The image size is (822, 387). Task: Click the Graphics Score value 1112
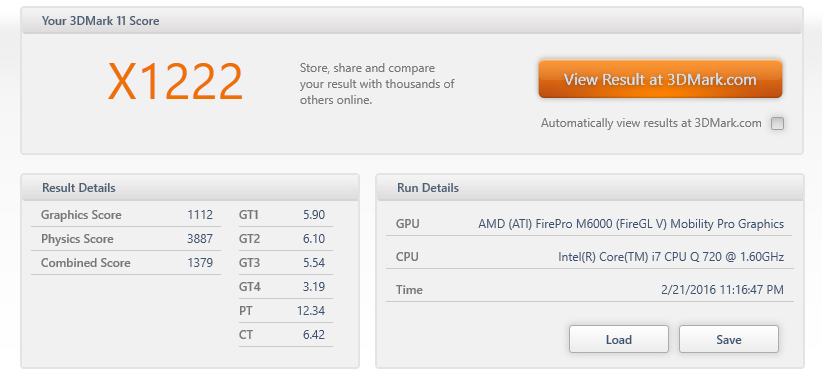(x=200, y=215)
